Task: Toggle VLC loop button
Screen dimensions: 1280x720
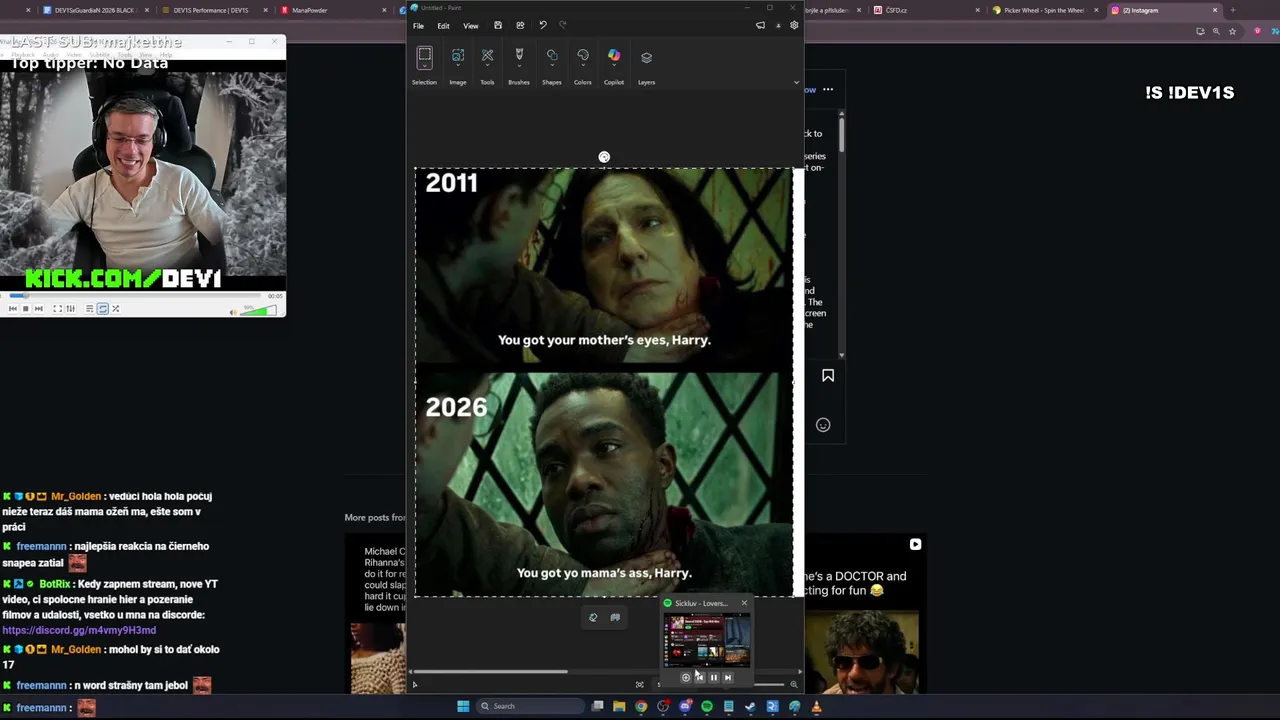Action: pyautogui.click(x=102, y=309)
